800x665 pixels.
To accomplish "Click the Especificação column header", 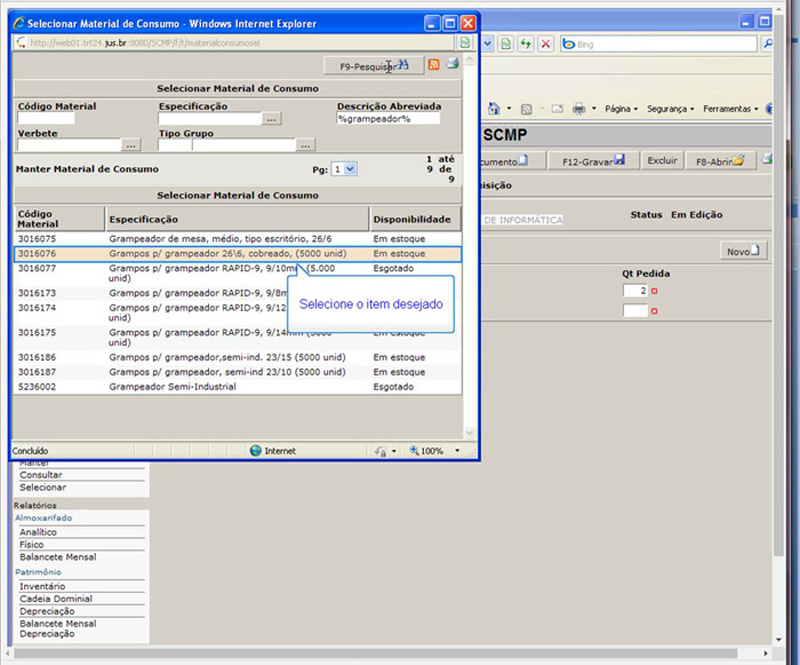I will 237,219.
